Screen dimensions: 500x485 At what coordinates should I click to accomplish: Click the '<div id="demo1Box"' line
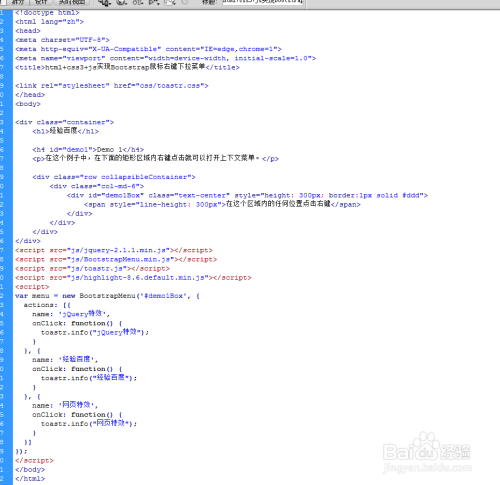(x=247, y=195)
